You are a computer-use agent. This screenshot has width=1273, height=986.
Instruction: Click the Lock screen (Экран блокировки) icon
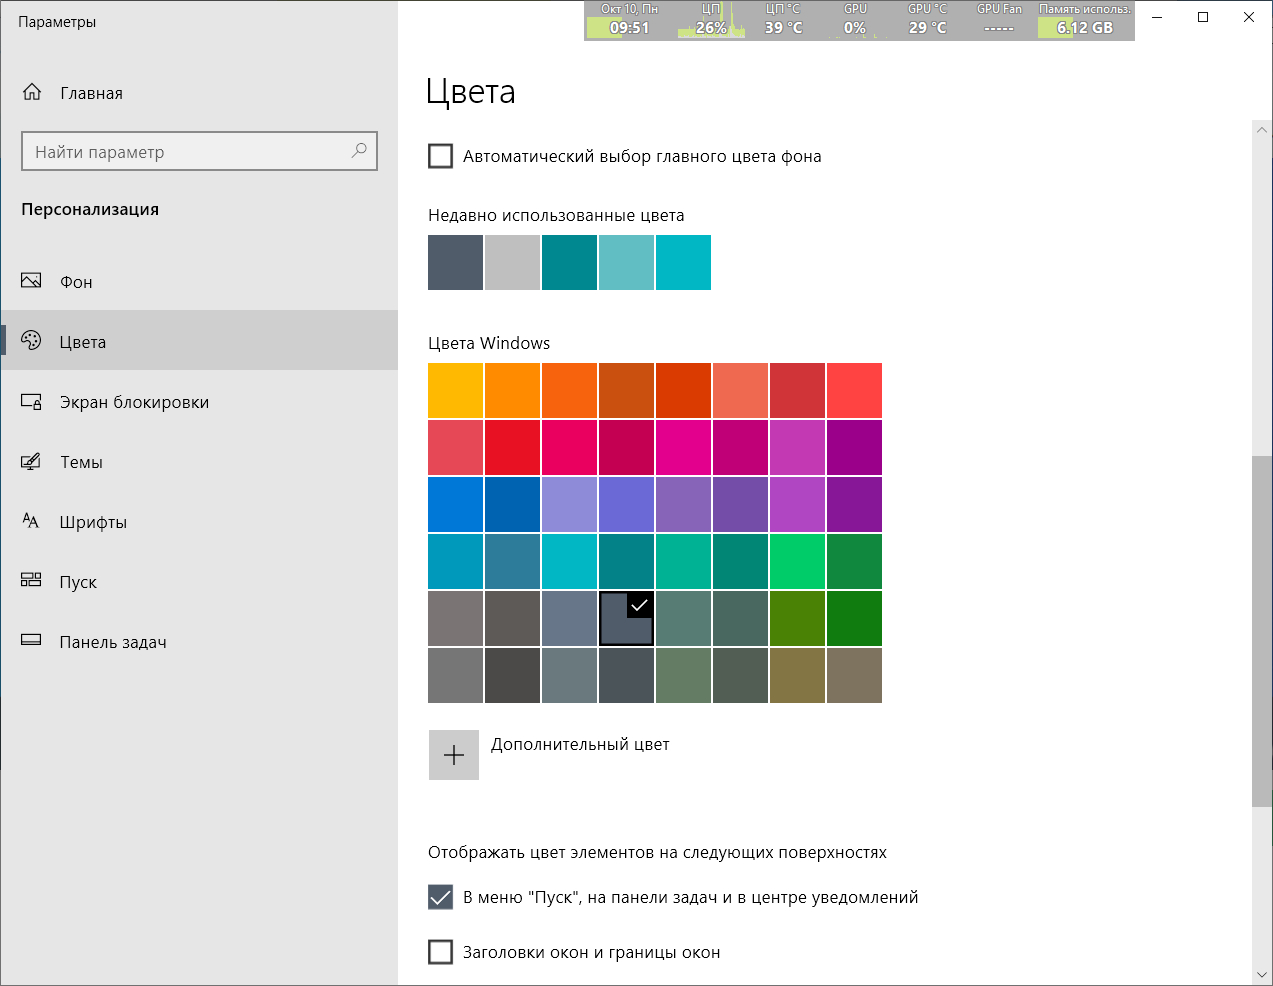tap(31, 402)
